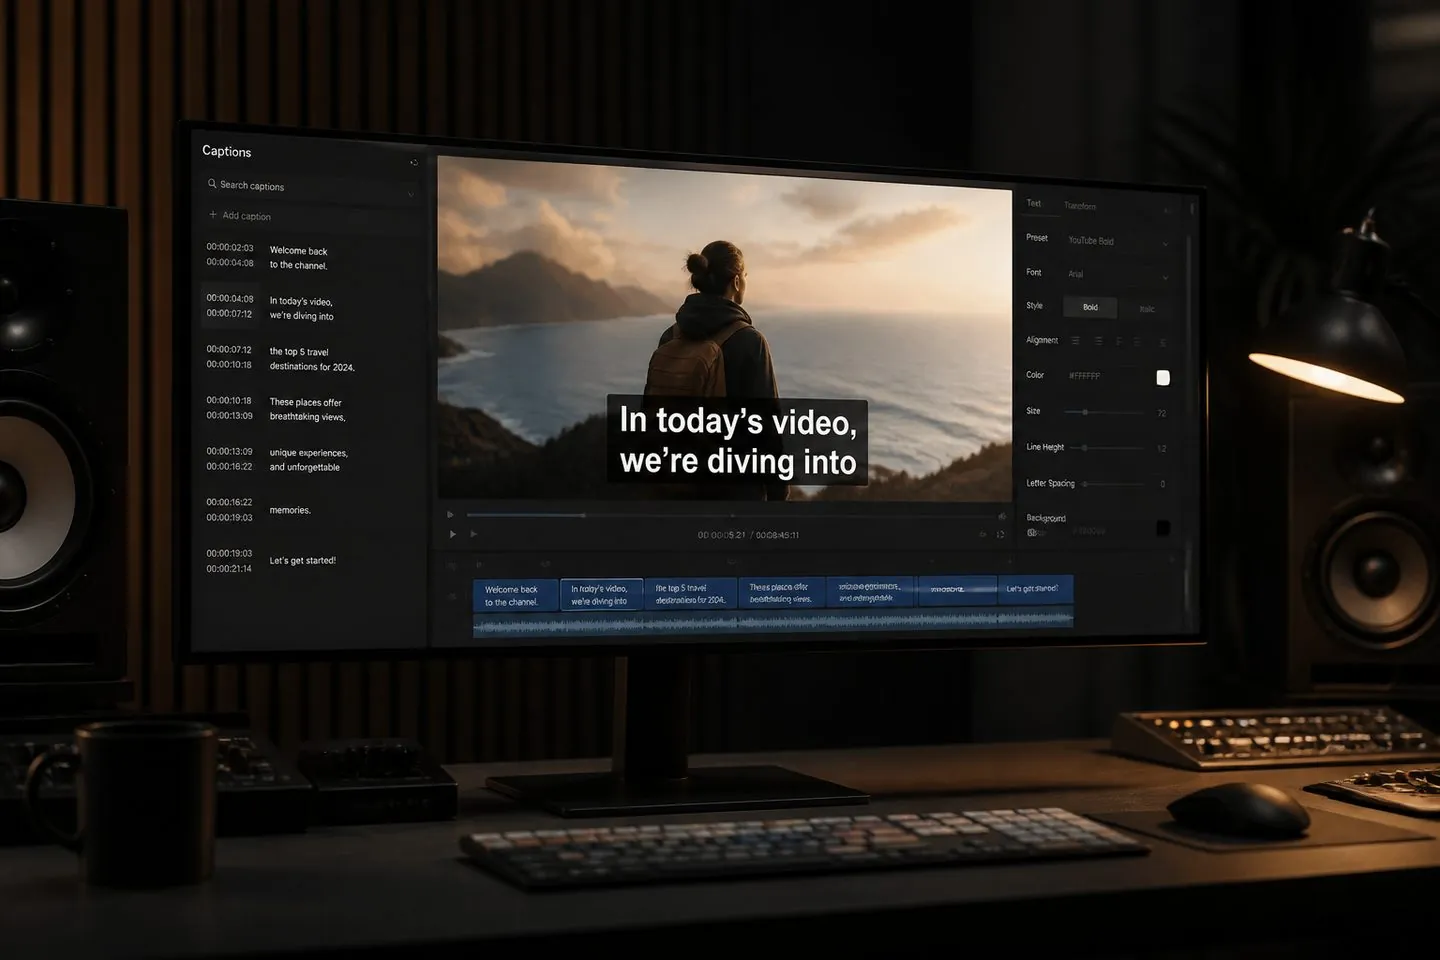
Task: Click the Add caption button
Action: [x=240, y=215]
